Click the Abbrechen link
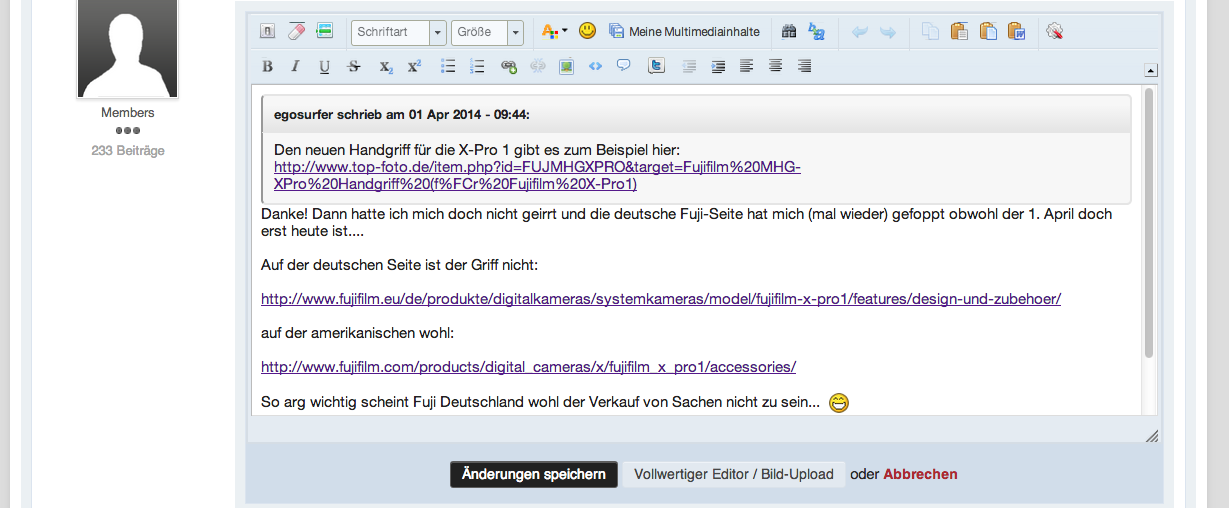 pyautogui.click(x=920, y=475)
